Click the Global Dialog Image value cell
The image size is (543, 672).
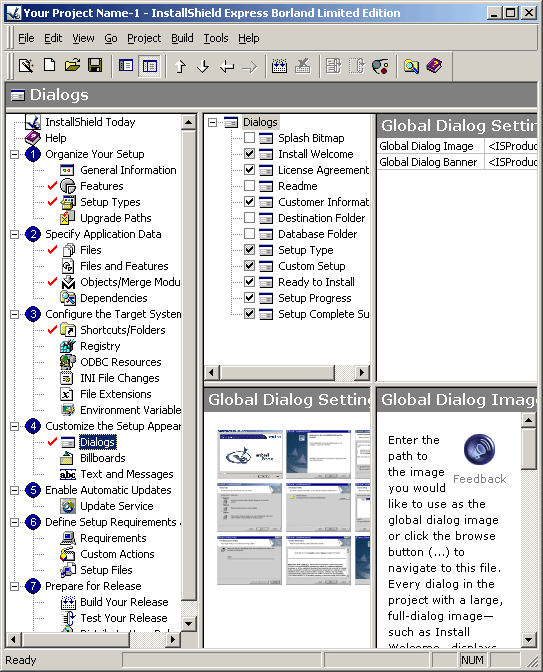click(511, 146)
